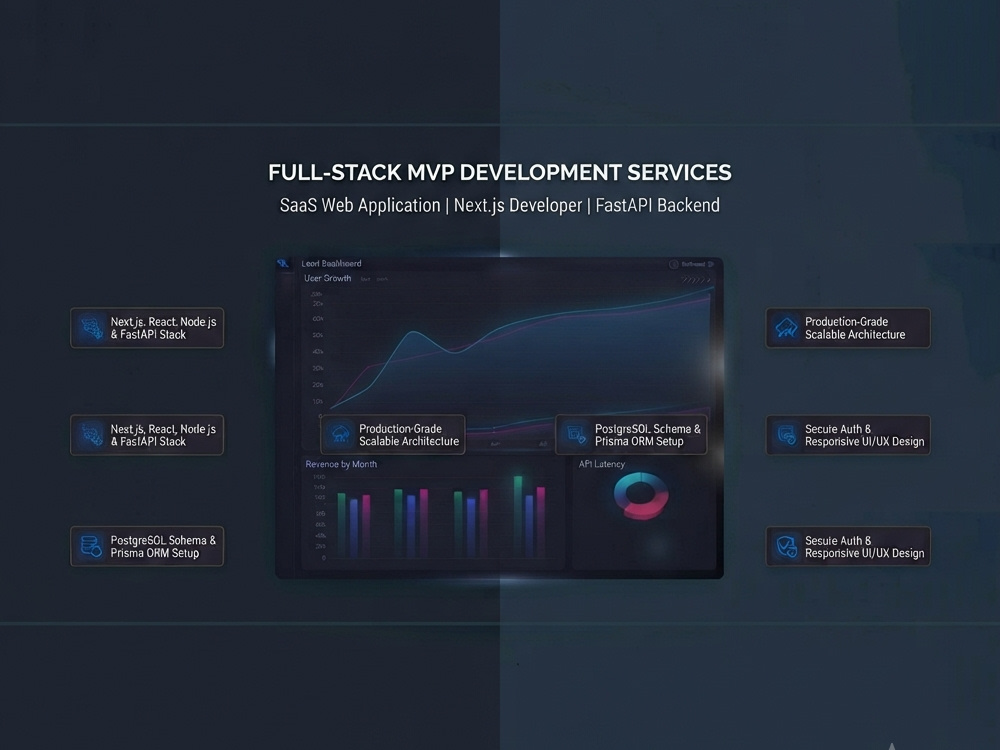The image size is (1000, 750).
Task: Click the upper "Secure Auth & Responsive UI/UX Design" label
Action: pyautogui.click(x=864, y=435)
